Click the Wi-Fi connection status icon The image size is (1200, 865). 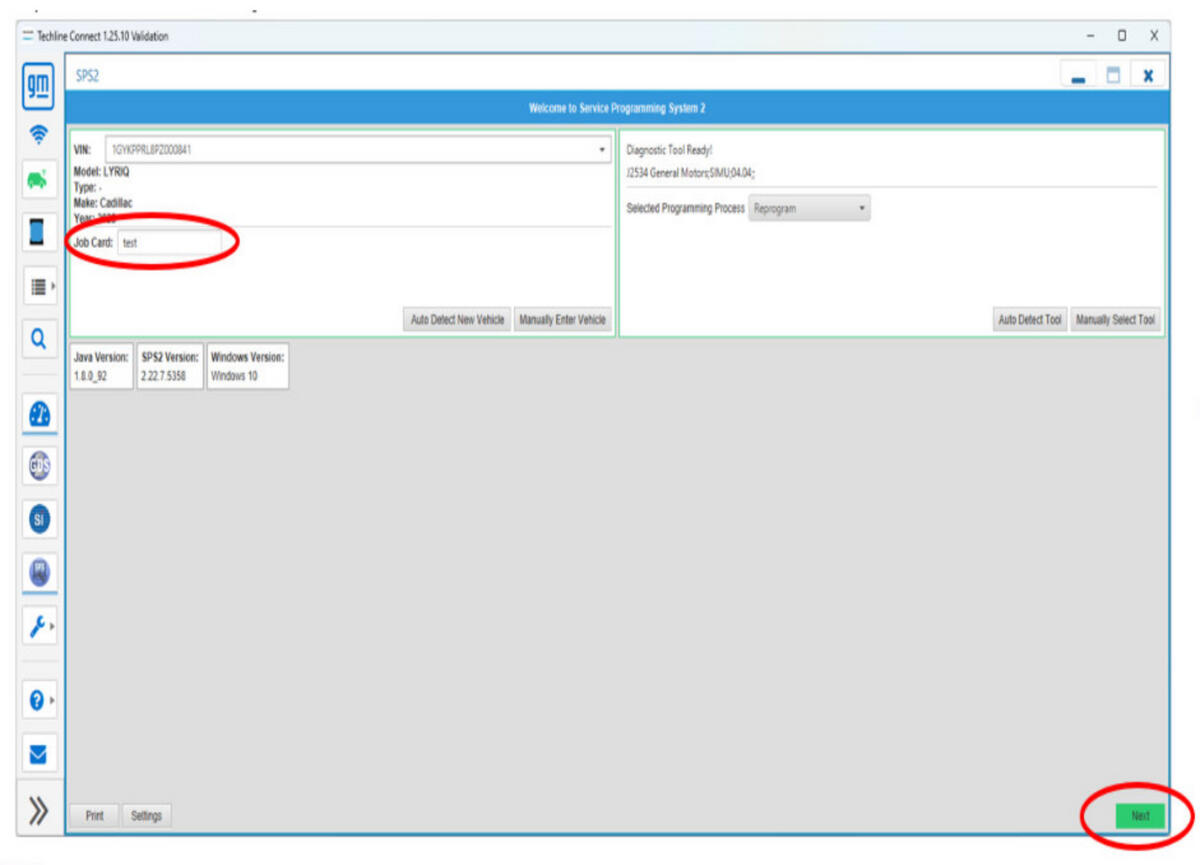point(38,134)
